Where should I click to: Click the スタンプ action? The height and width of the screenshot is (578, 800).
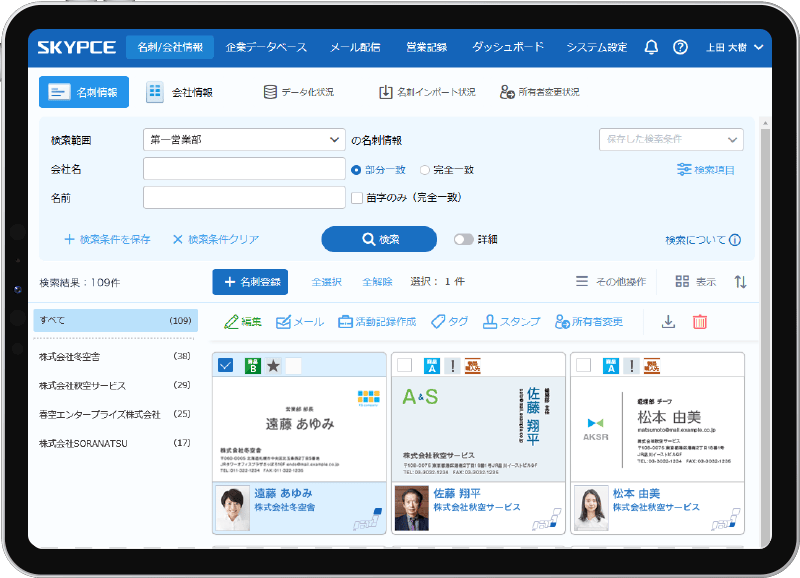(511, 322)
